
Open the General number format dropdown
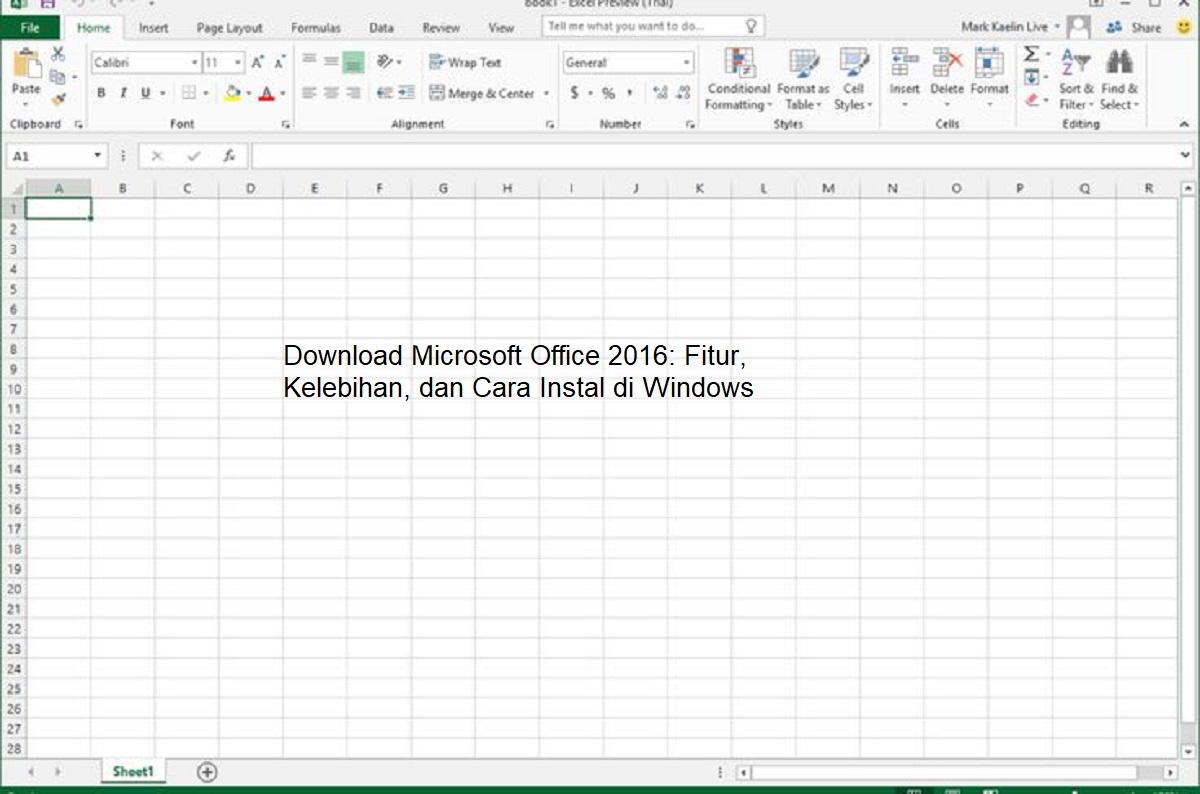click(686, 63)
